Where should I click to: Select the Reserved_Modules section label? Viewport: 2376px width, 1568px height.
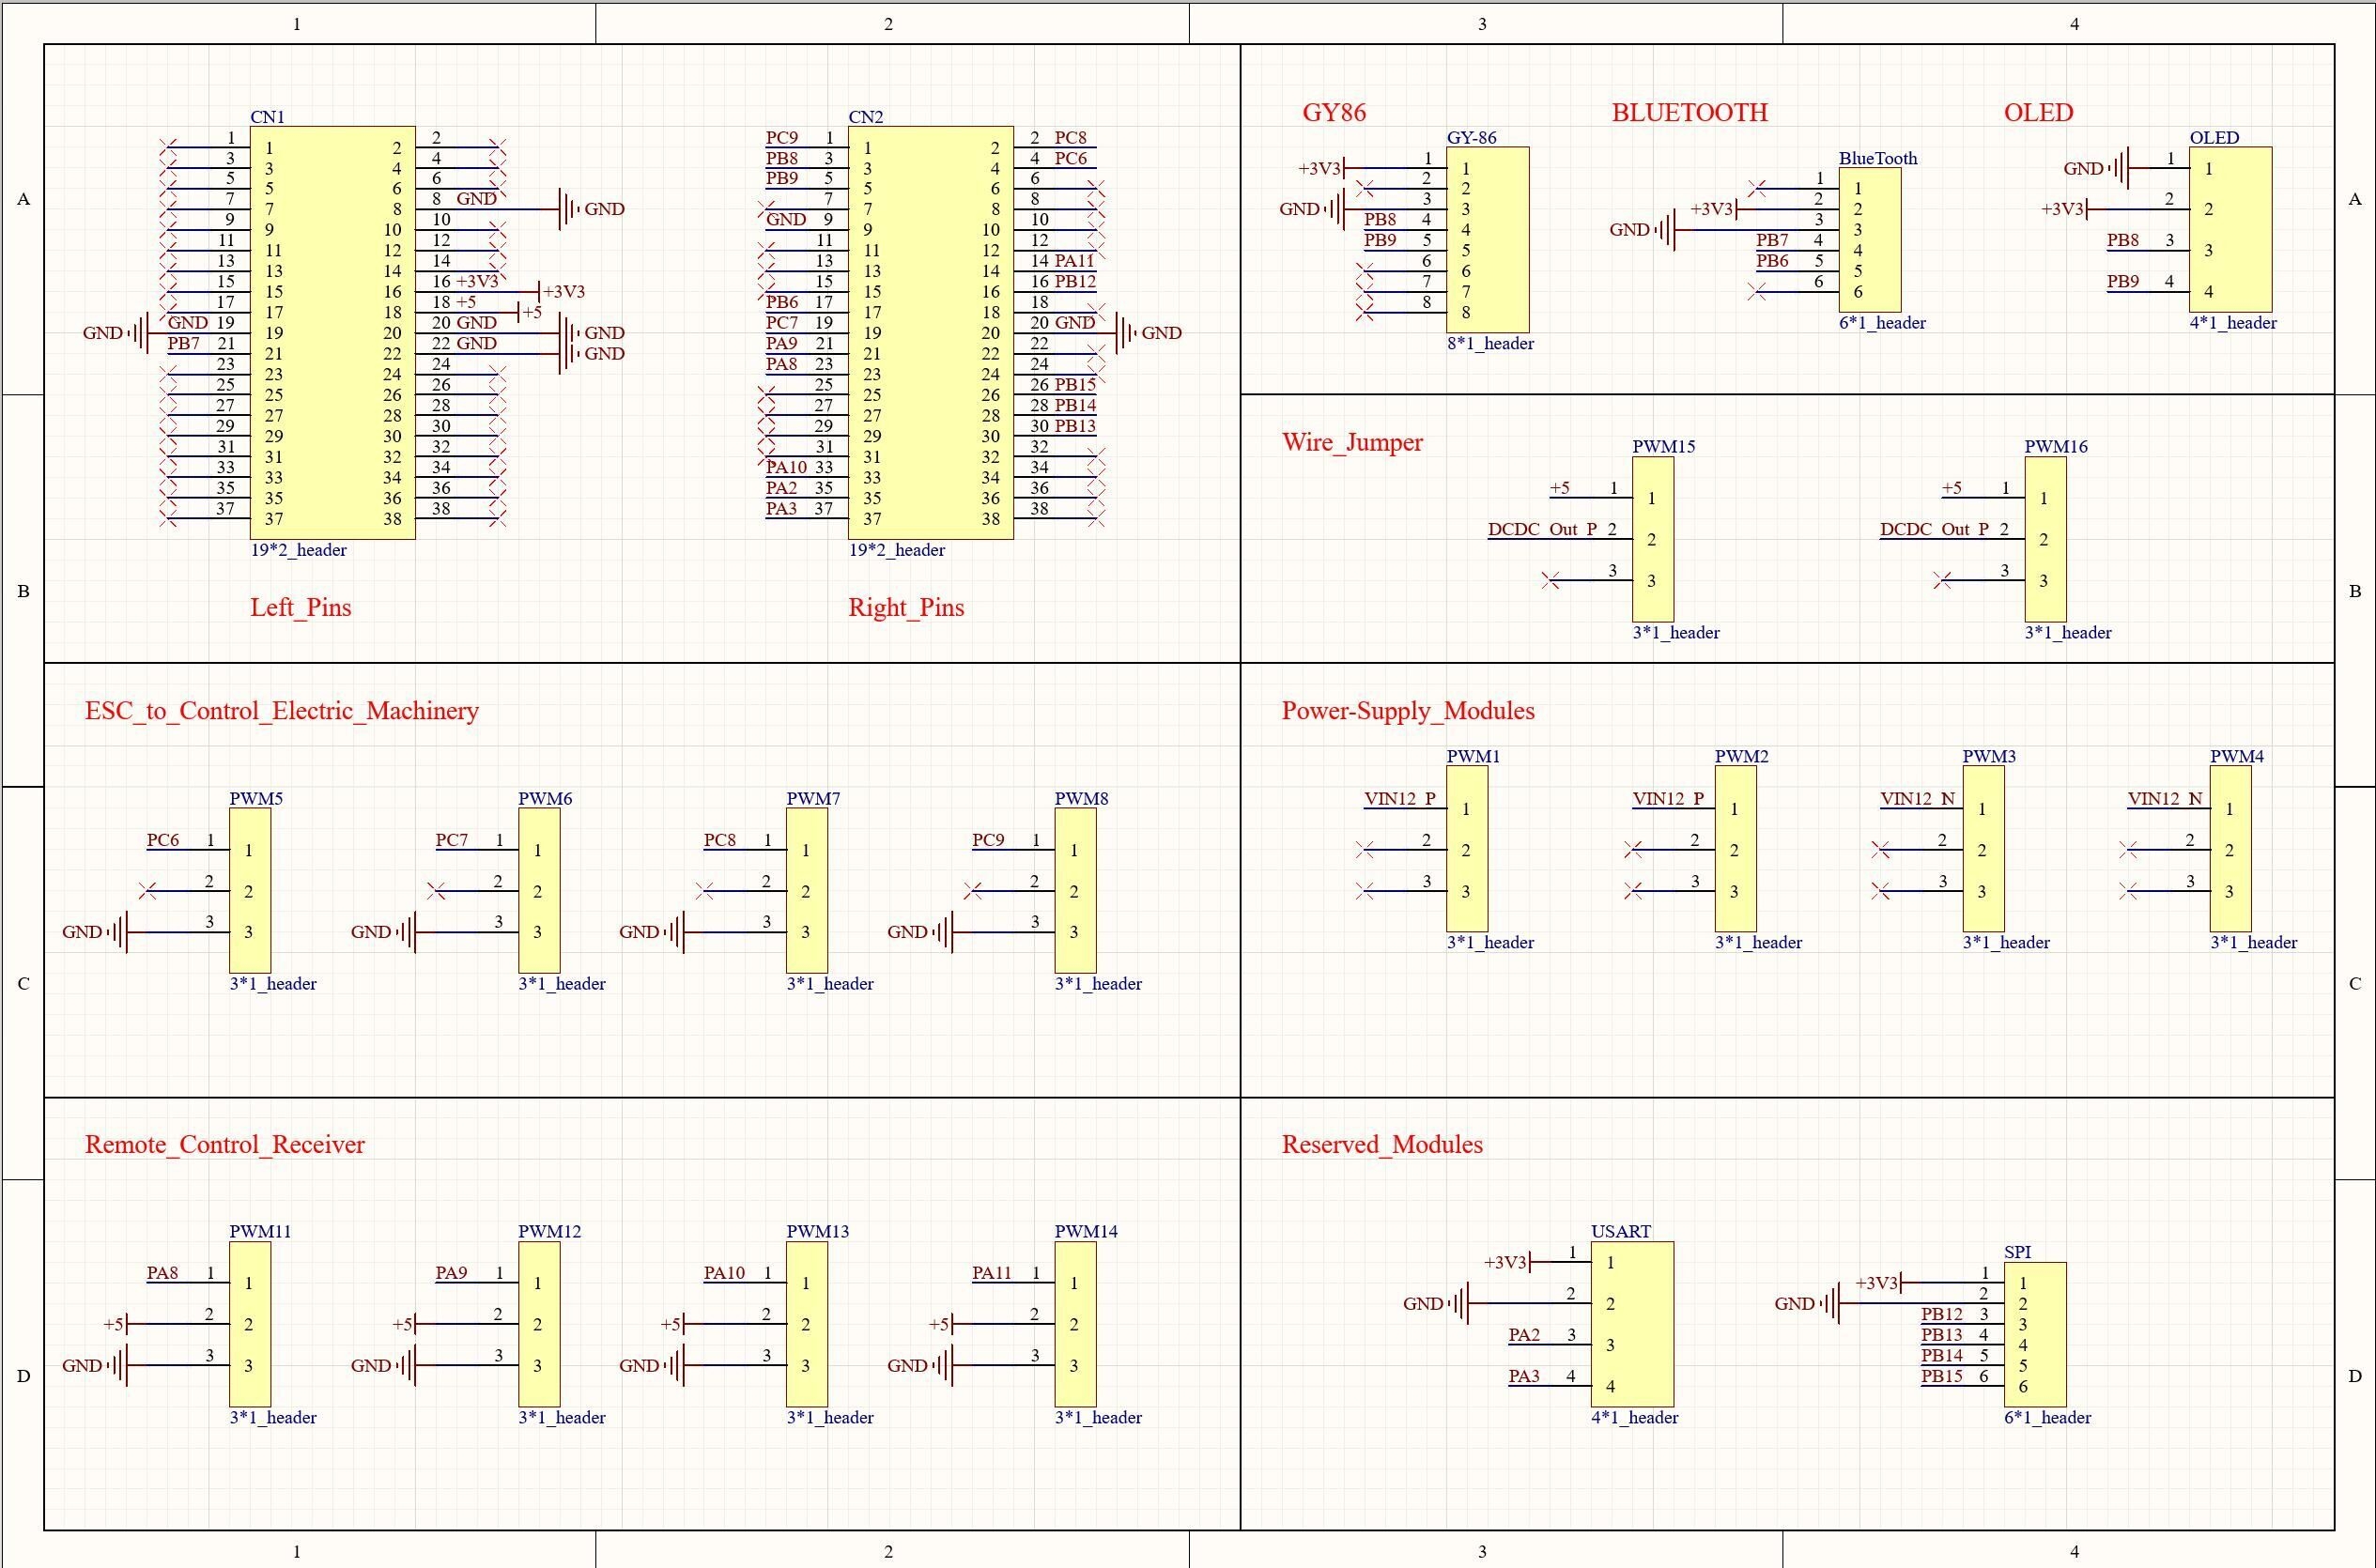point(1382,1145)
